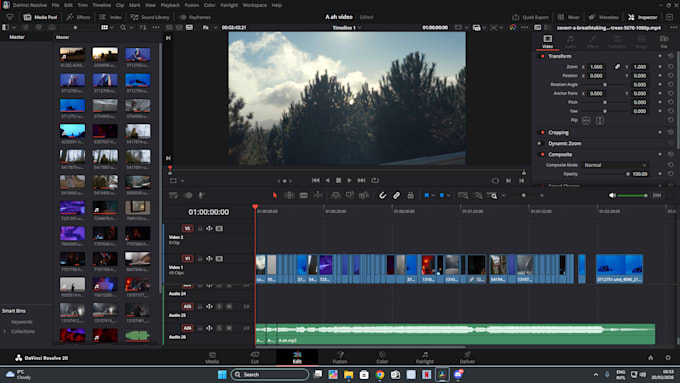Screen dimensions: 680x383
Task: Open the marker color dropdown arrow
Action: coord(448,196)
